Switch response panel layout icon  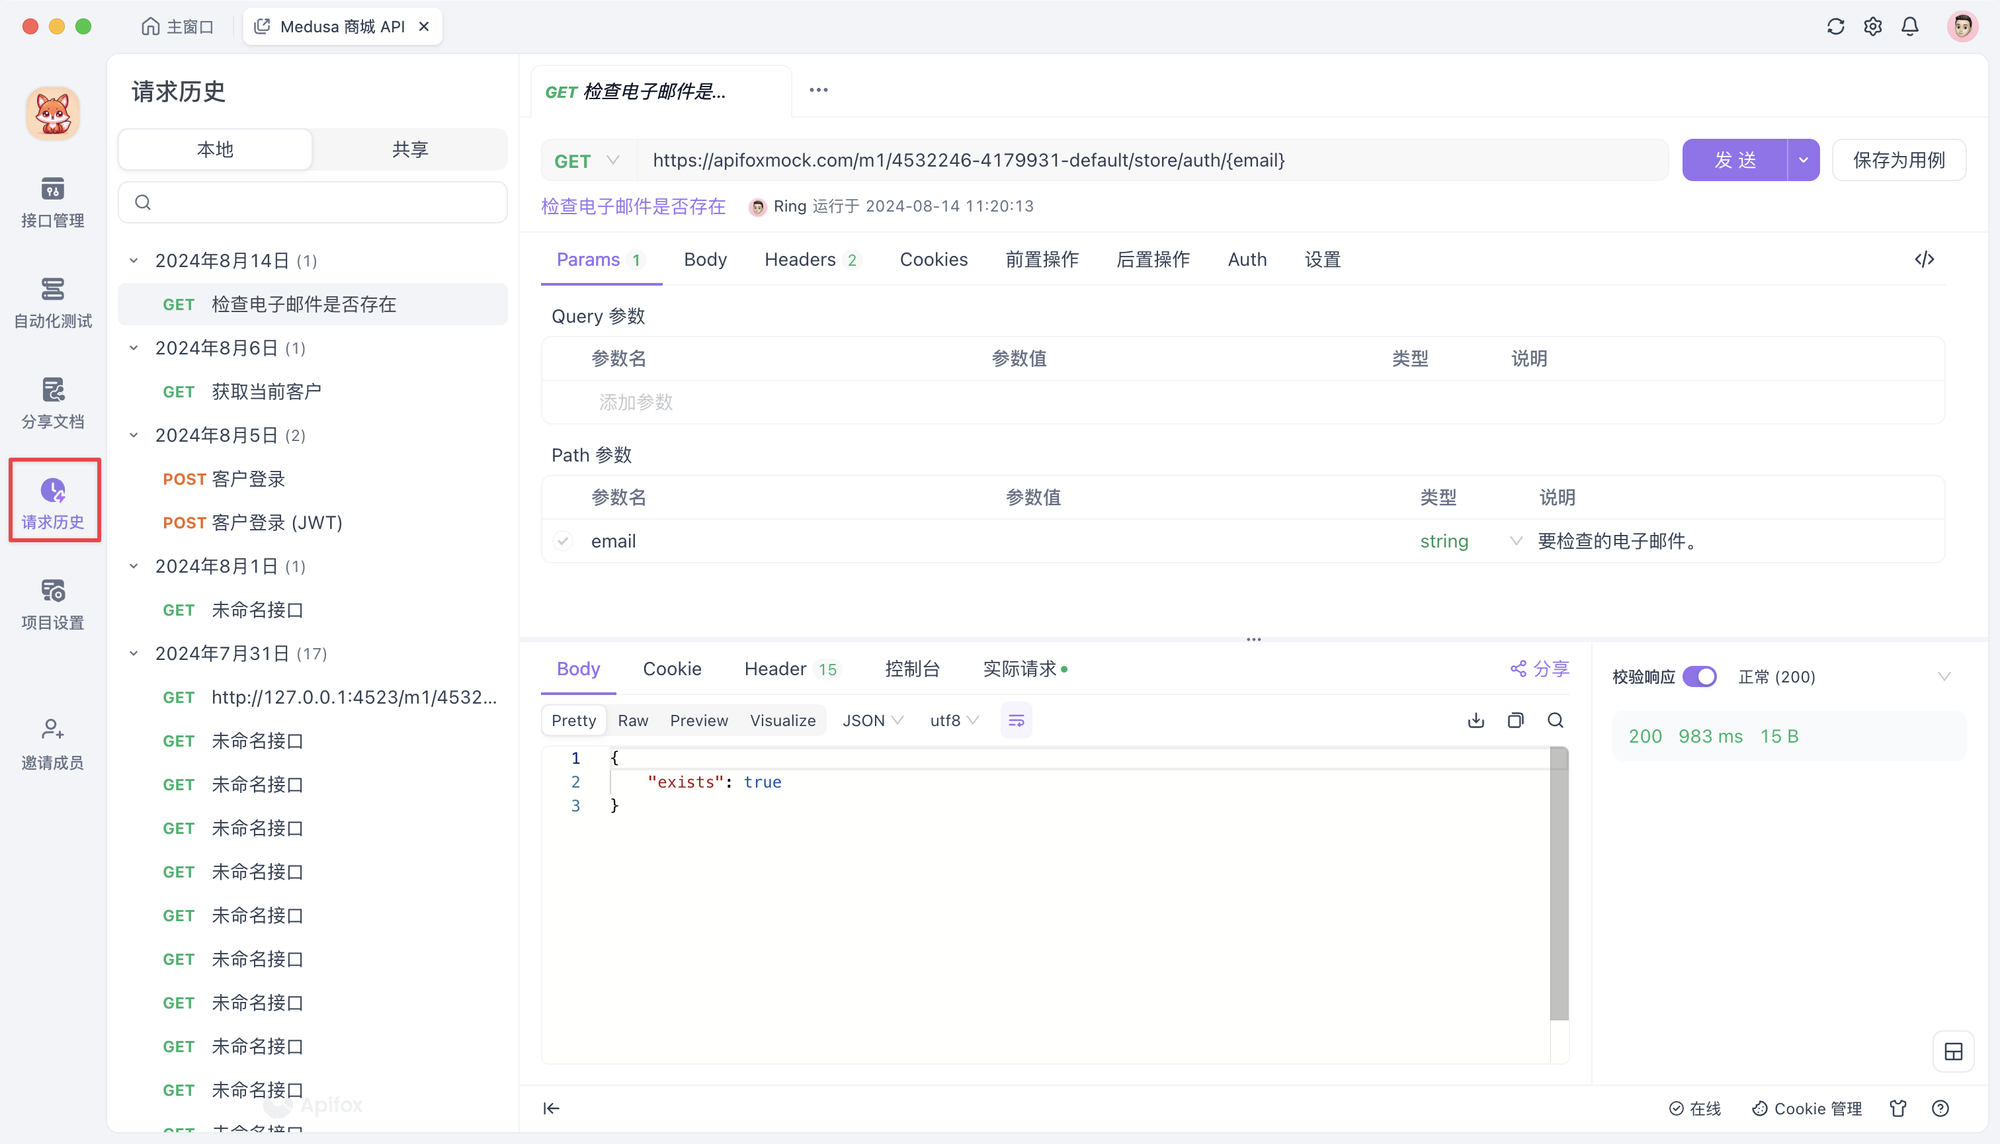coord(1953,1052)
